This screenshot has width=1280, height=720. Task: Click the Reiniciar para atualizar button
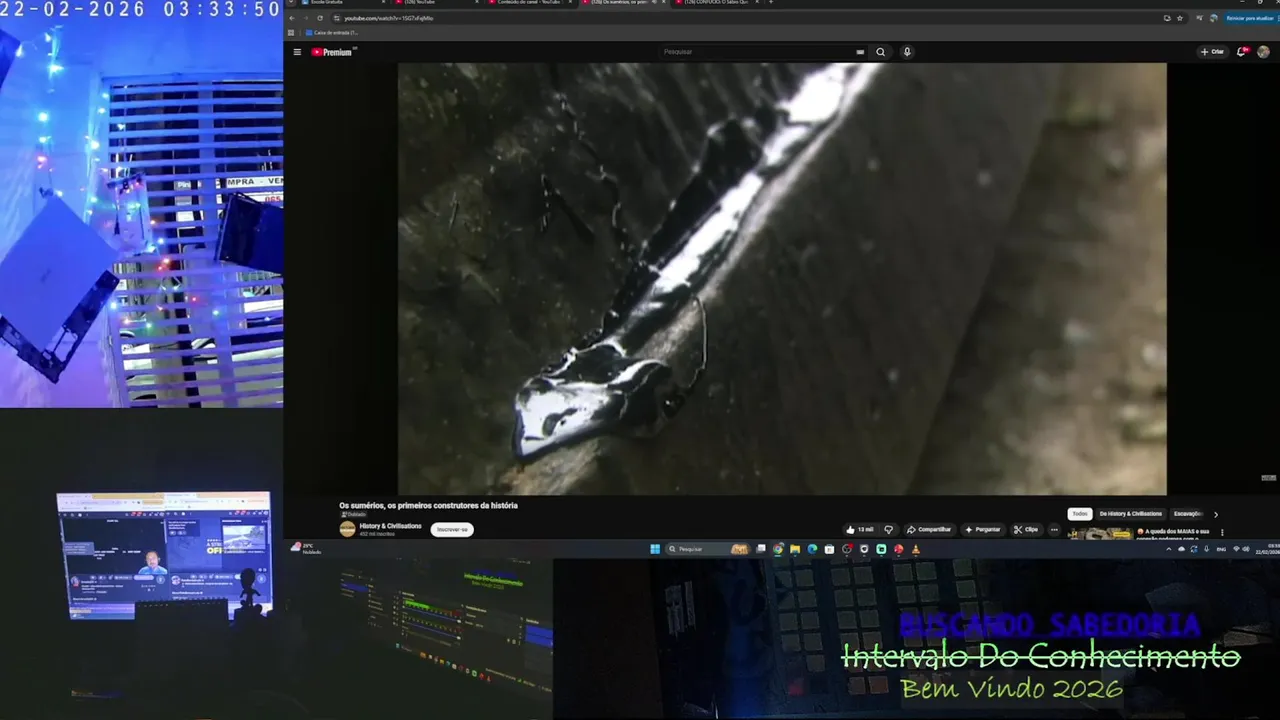pos(1249,18)
